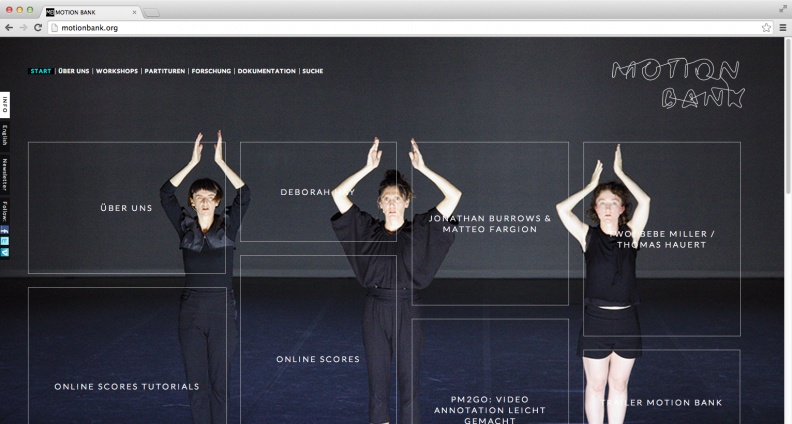Click the Motion Bank handwritten logo

point(677,83)
